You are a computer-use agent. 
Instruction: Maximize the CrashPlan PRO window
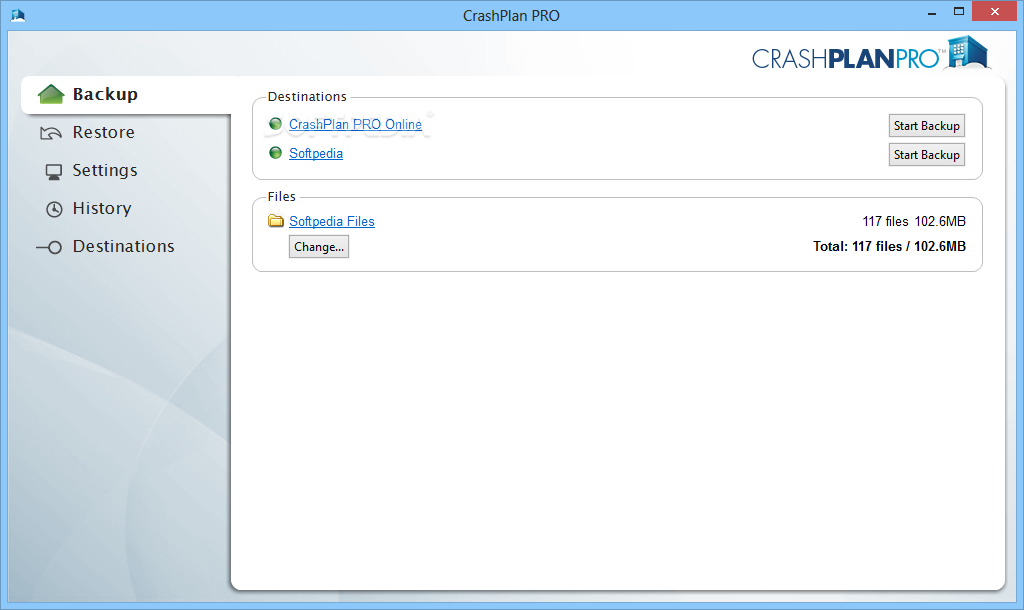(959, 12)
